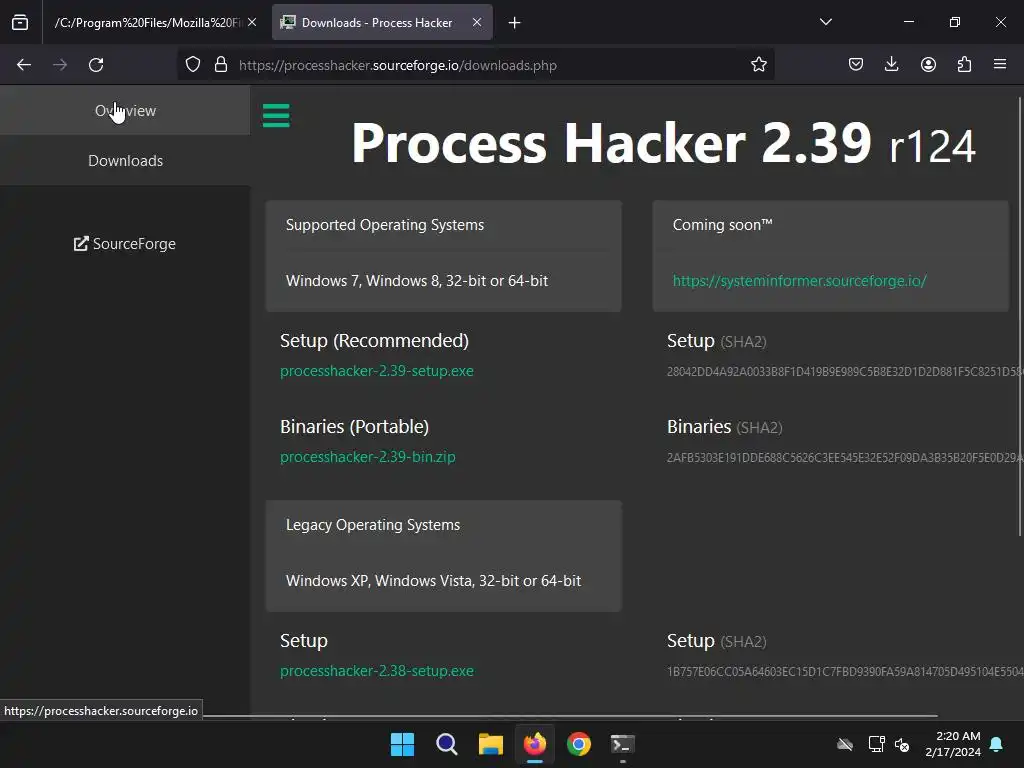Open muted volume tray icon
Screen dimensions: 1024x768
point(902,744)
